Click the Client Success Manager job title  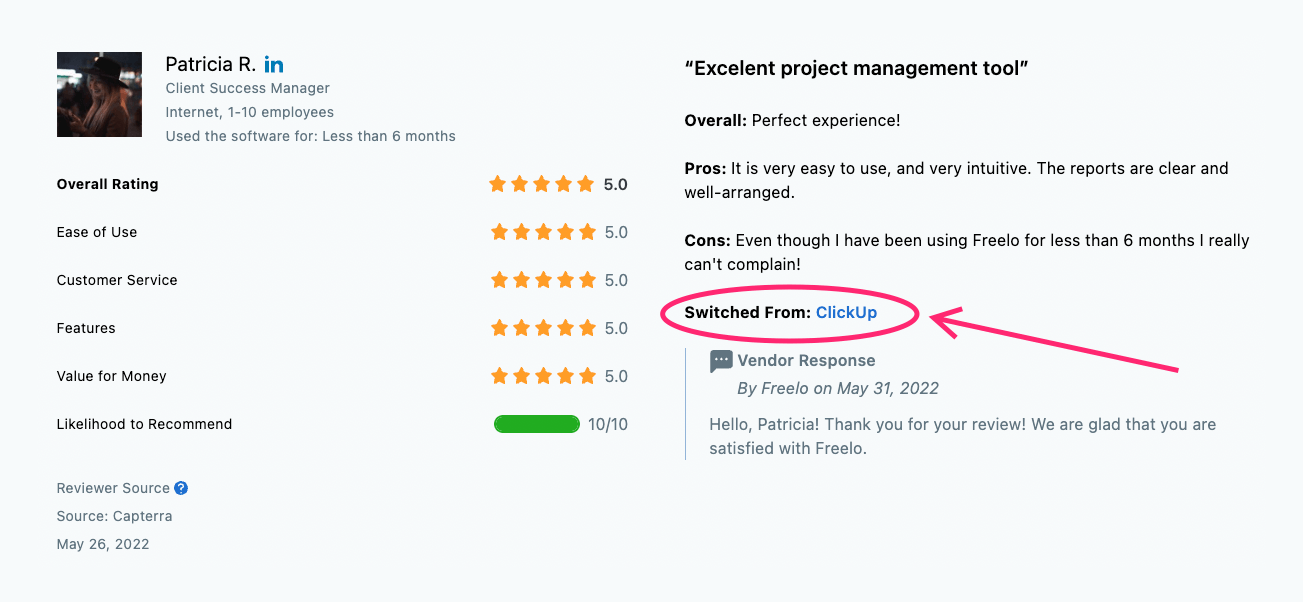(x=248, y=88)
